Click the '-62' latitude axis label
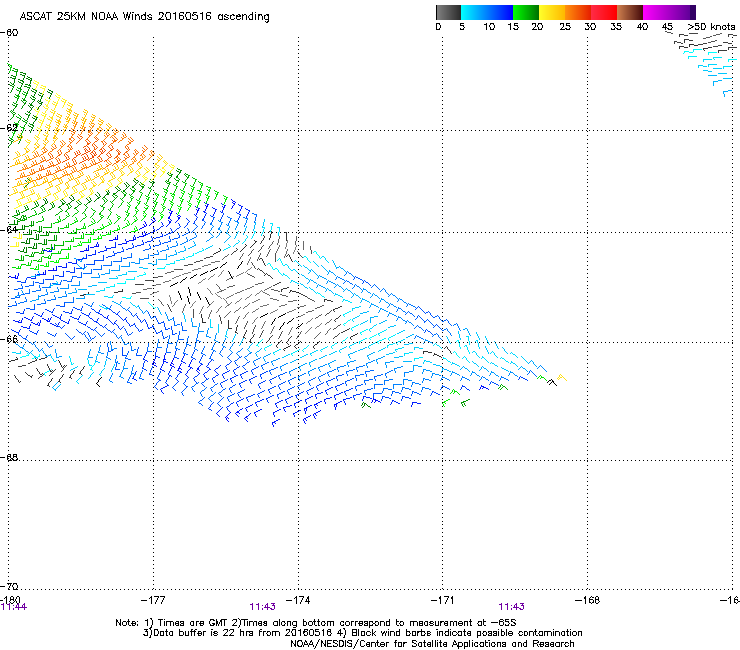 [x=9, y=128]
